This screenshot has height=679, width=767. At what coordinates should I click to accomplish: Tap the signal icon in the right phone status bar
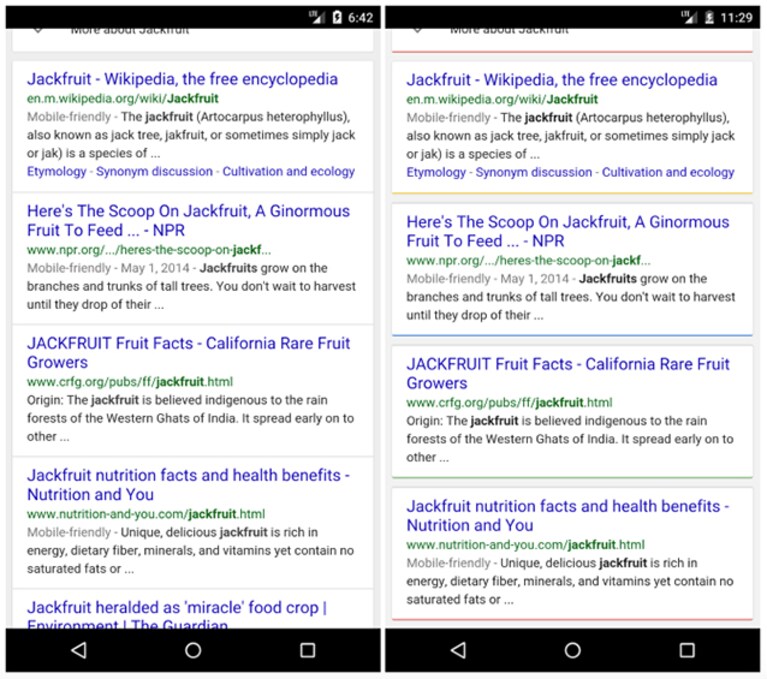point(689,18)
